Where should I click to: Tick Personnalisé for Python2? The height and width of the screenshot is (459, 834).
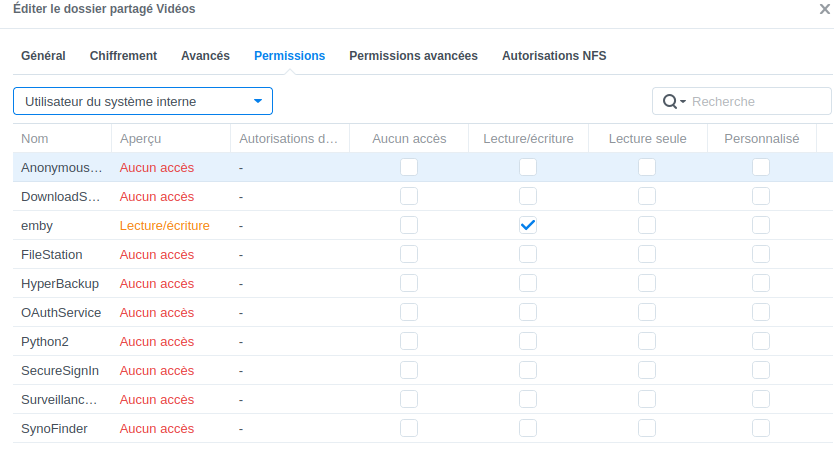pyautogui.click(x=761, y=341)
